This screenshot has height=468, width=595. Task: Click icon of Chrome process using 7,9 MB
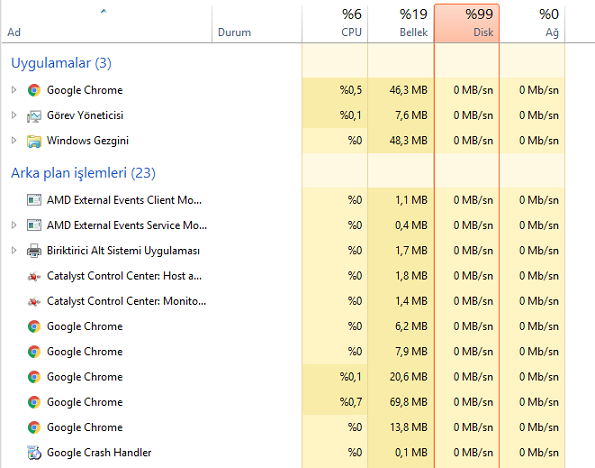[x=34, y=352]
